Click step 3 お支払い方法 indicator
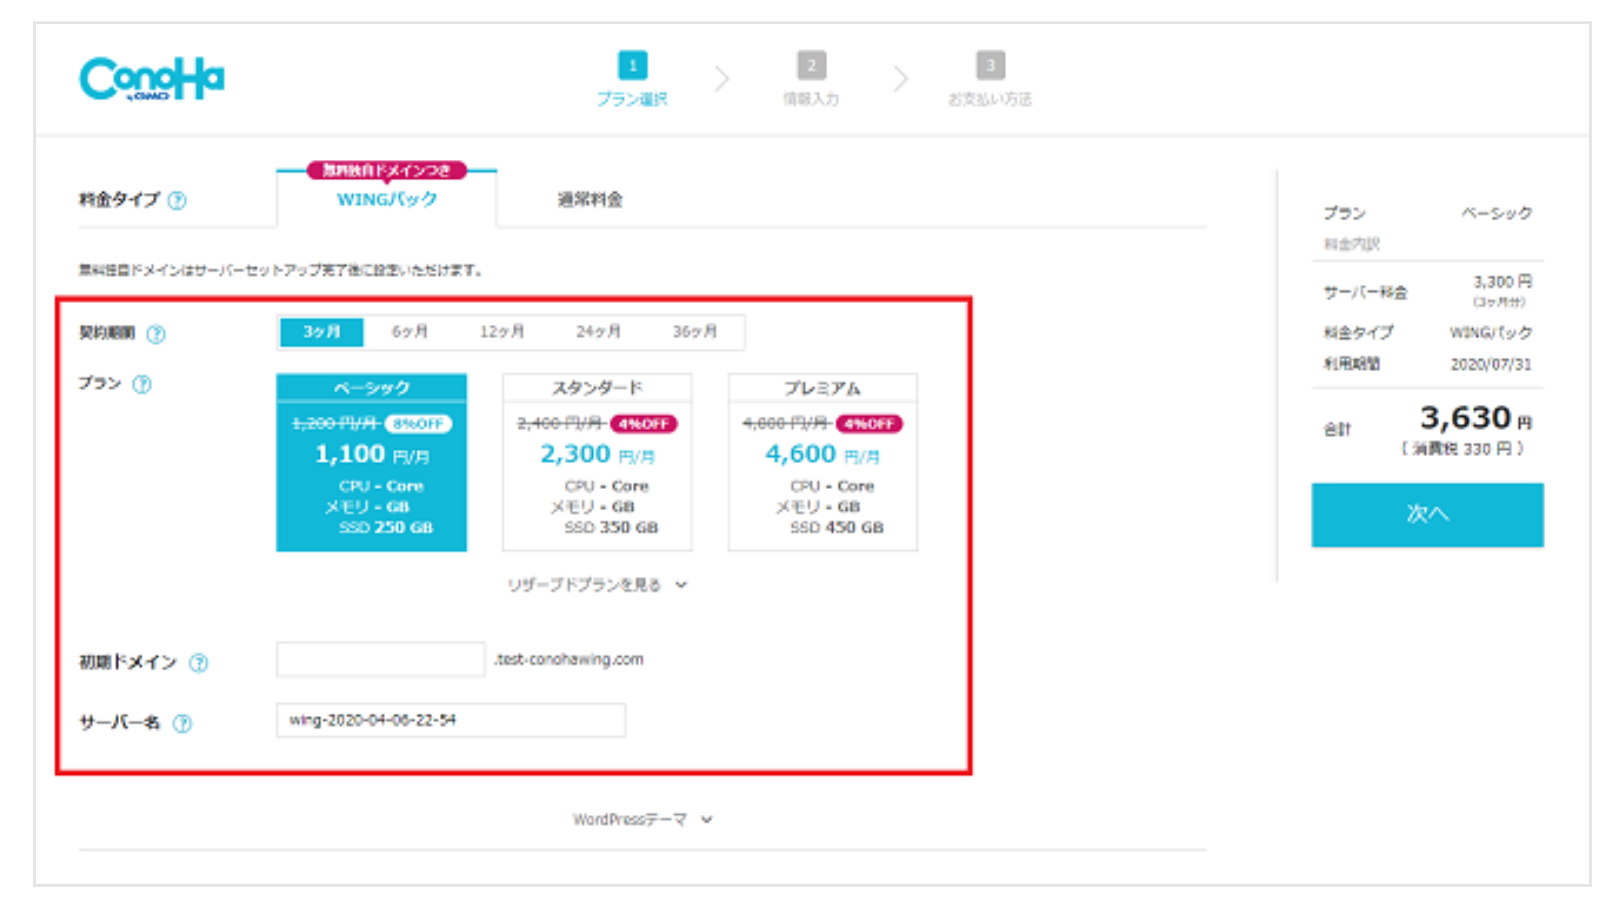This screenshot has height=907, width=1620. coord(990,79)
